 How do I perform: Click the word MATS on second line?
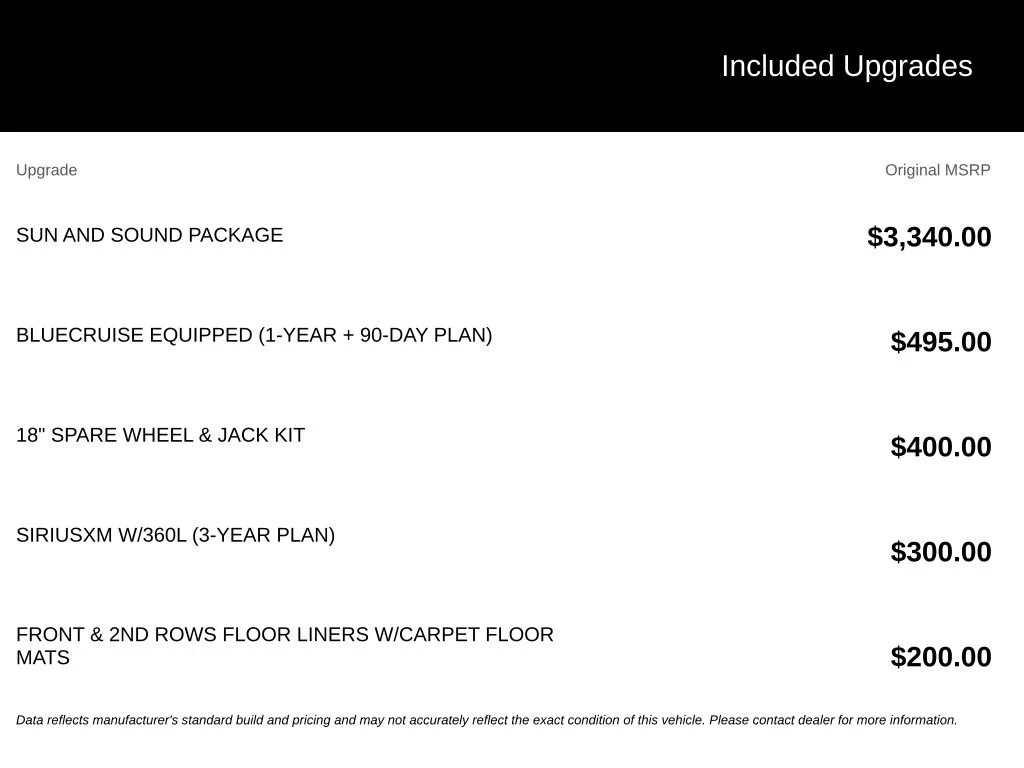42,658
